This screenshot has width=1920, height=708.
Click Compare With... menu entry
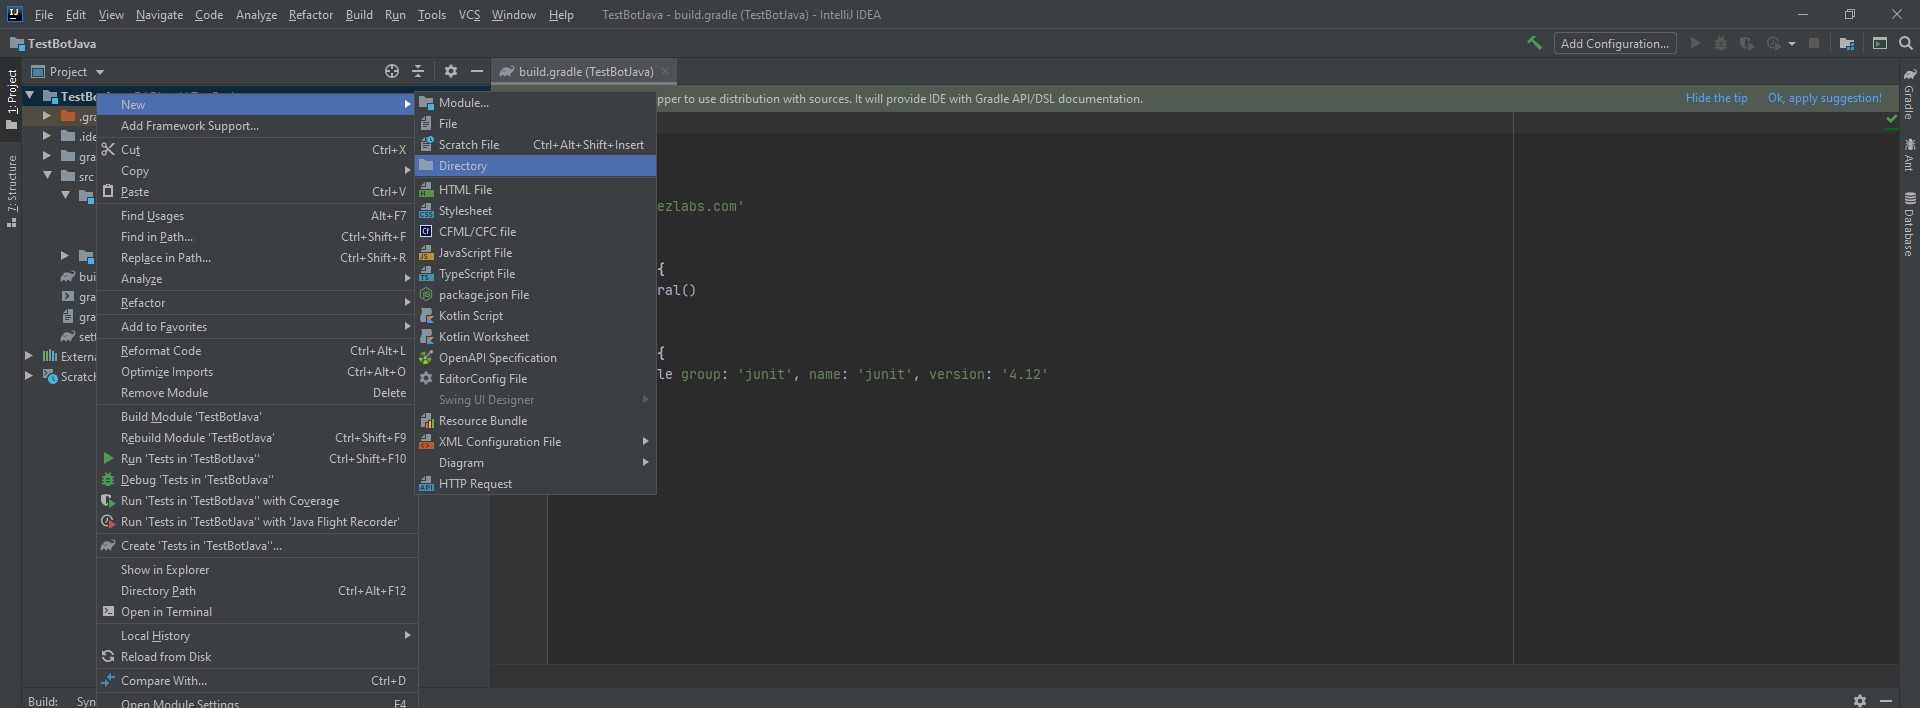(257, 680)
